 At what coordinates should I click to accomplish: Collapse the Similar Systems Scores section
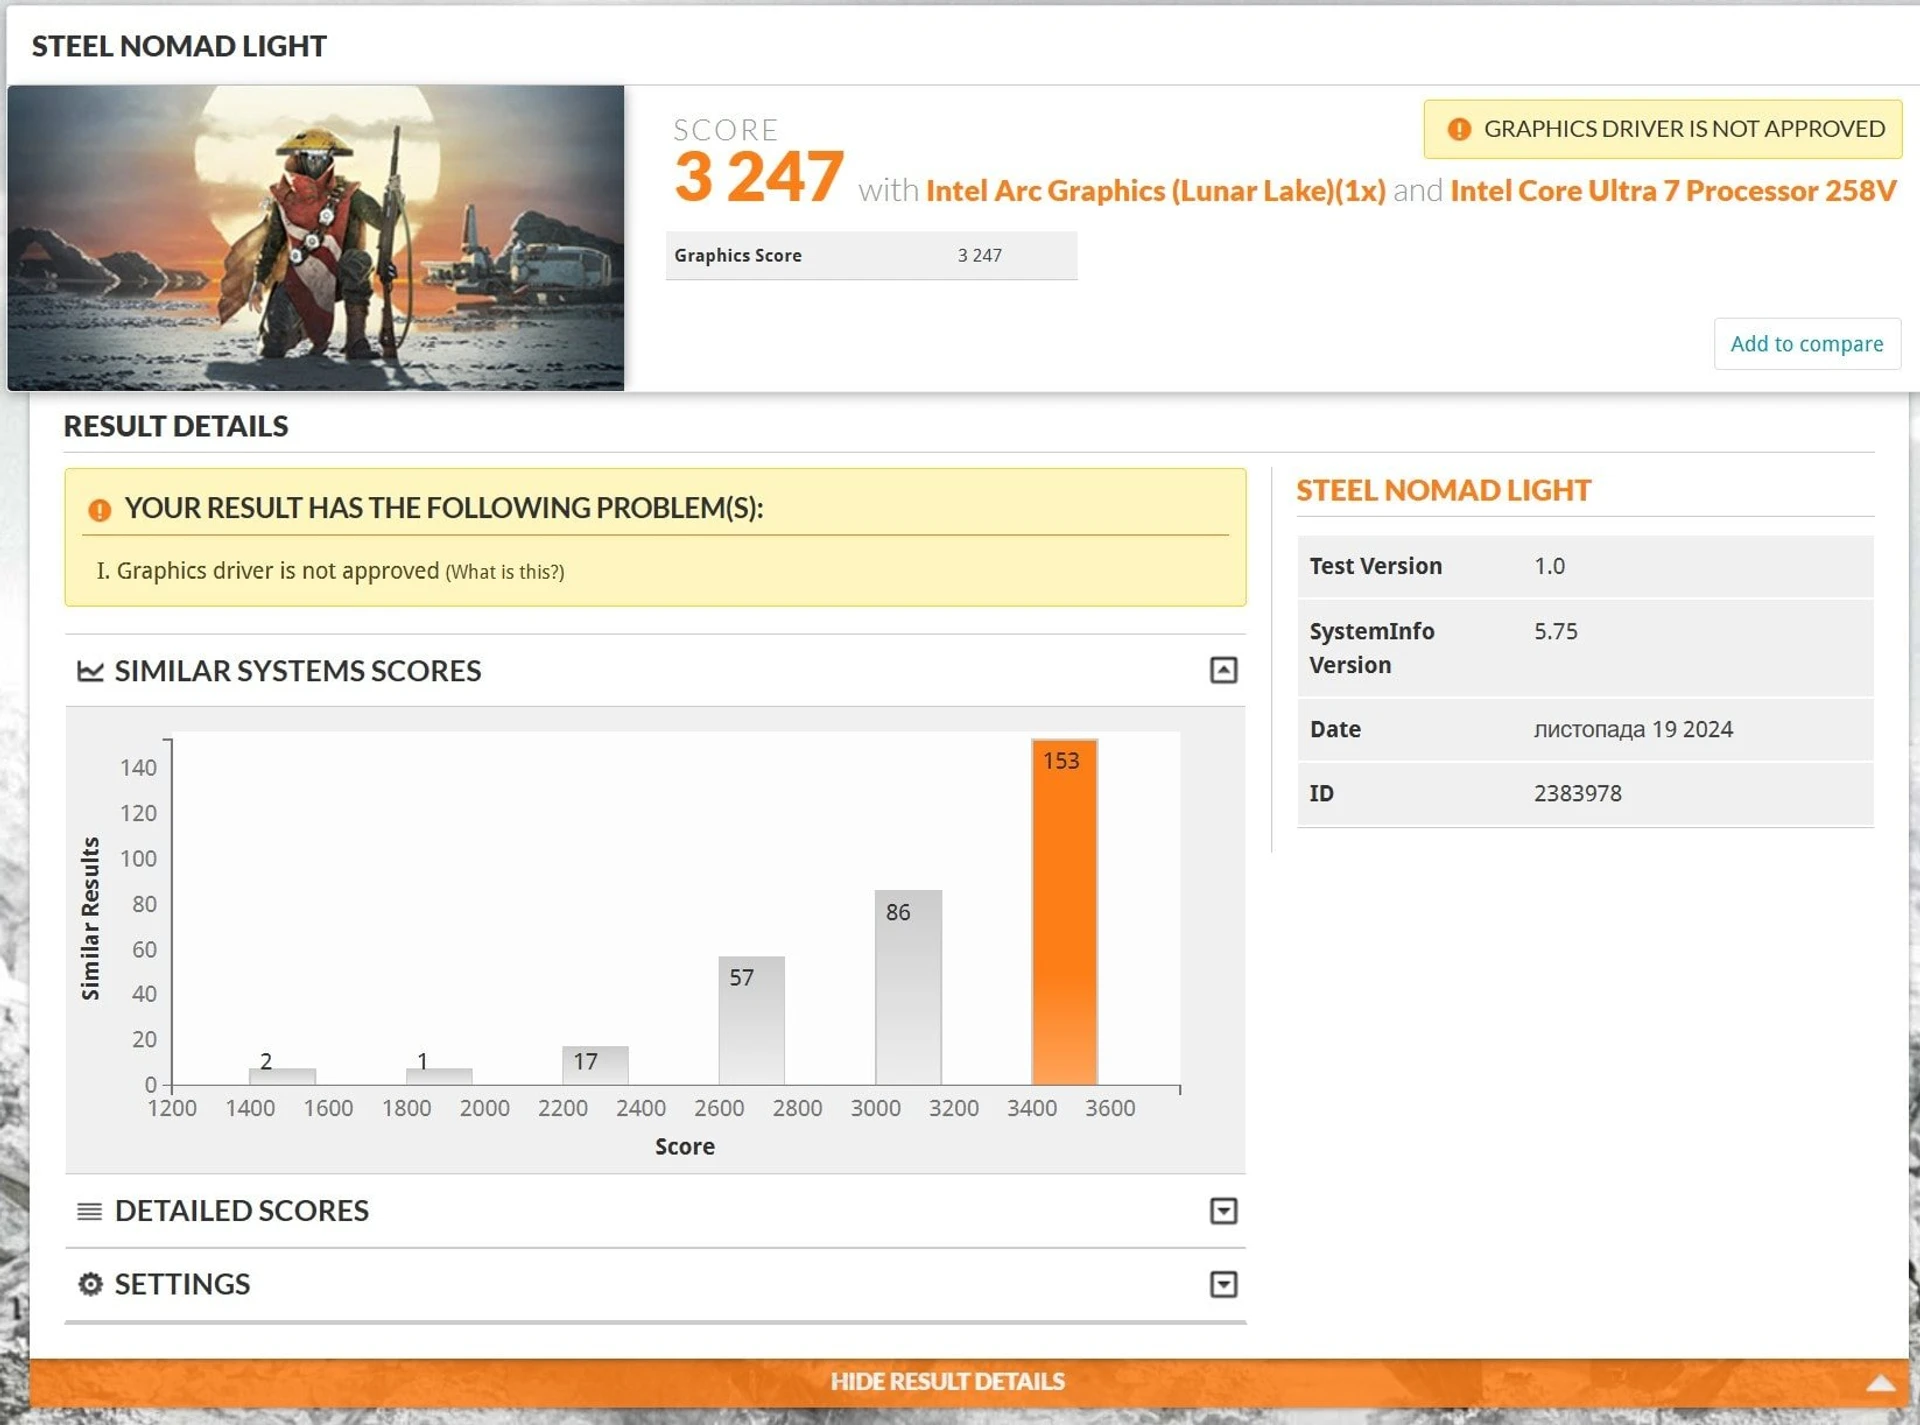click(x=1223, y=670)
